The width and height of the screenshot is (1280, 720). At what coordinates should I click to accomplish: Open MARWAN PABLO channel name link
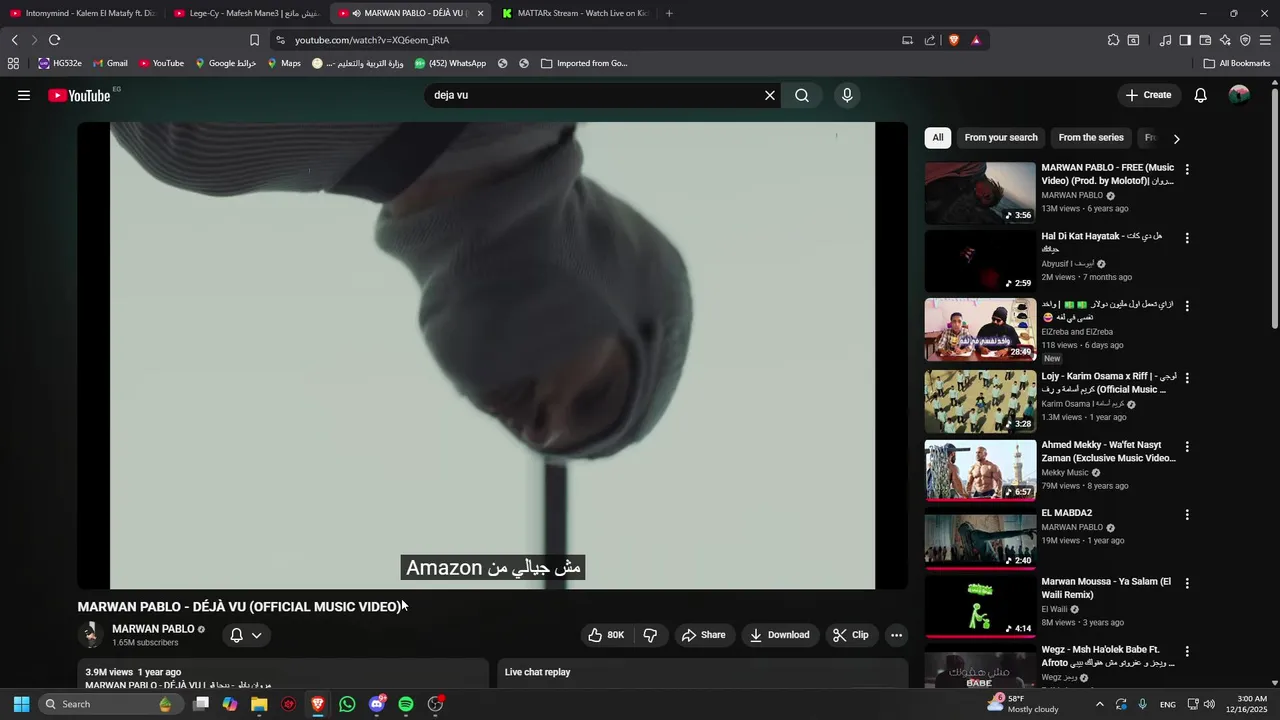pyautogui.click(x=153, y=629)
